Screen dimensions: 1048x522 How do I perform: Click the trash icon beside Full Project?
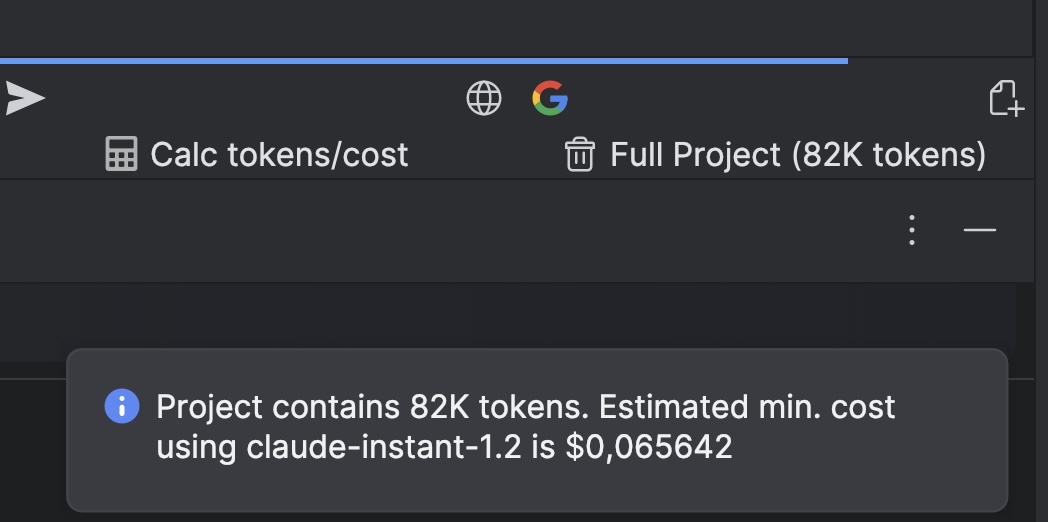[x=580, y=155]
